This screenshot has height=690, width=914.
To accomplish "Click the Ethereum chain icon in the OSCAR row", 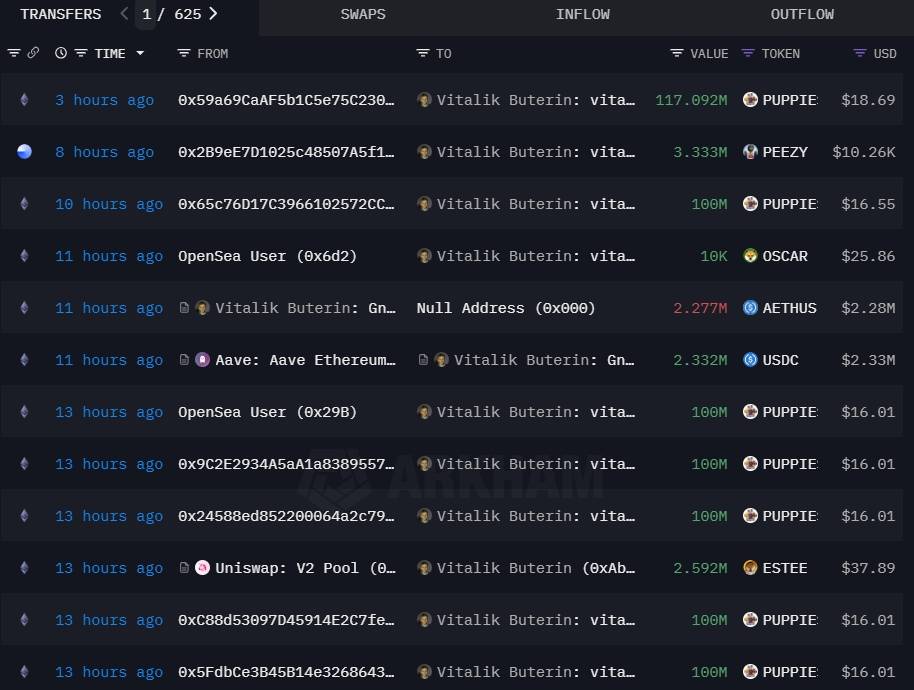I will 24,255.
